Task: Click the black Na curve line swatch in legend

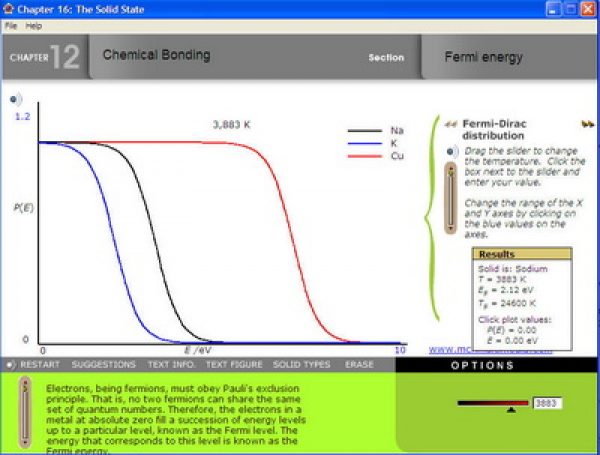Action: click(x=365, y=130)
